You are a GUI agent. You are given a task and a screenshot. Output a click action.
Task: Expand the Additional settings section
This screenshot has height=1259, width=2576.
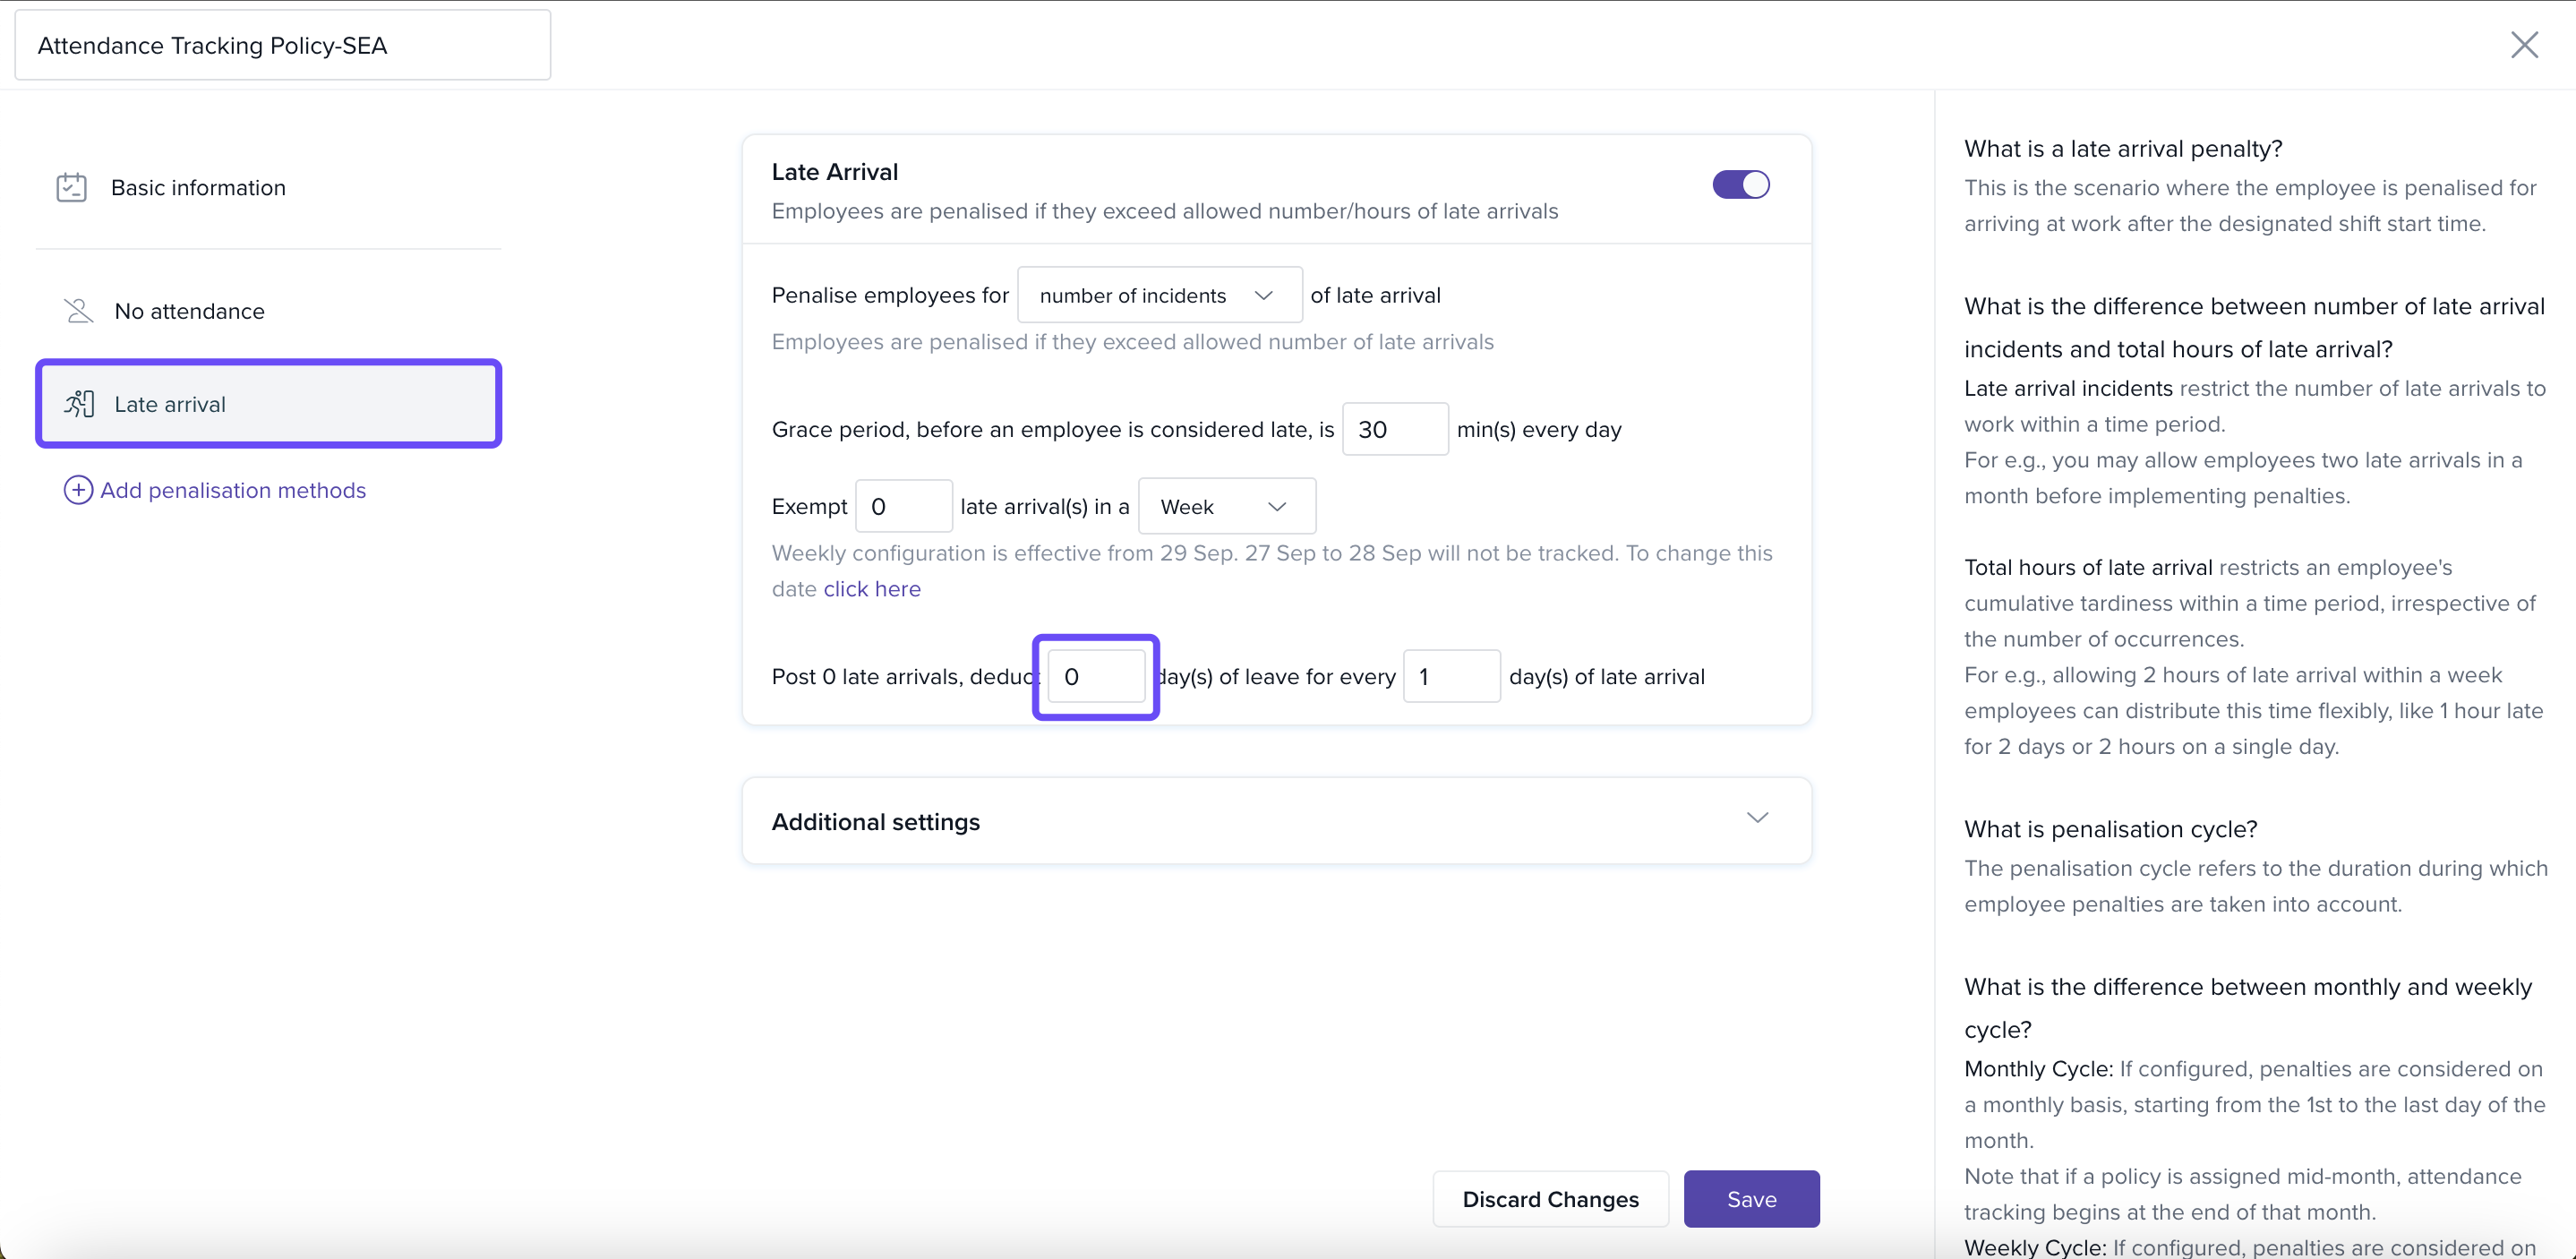pos(1275,821)
